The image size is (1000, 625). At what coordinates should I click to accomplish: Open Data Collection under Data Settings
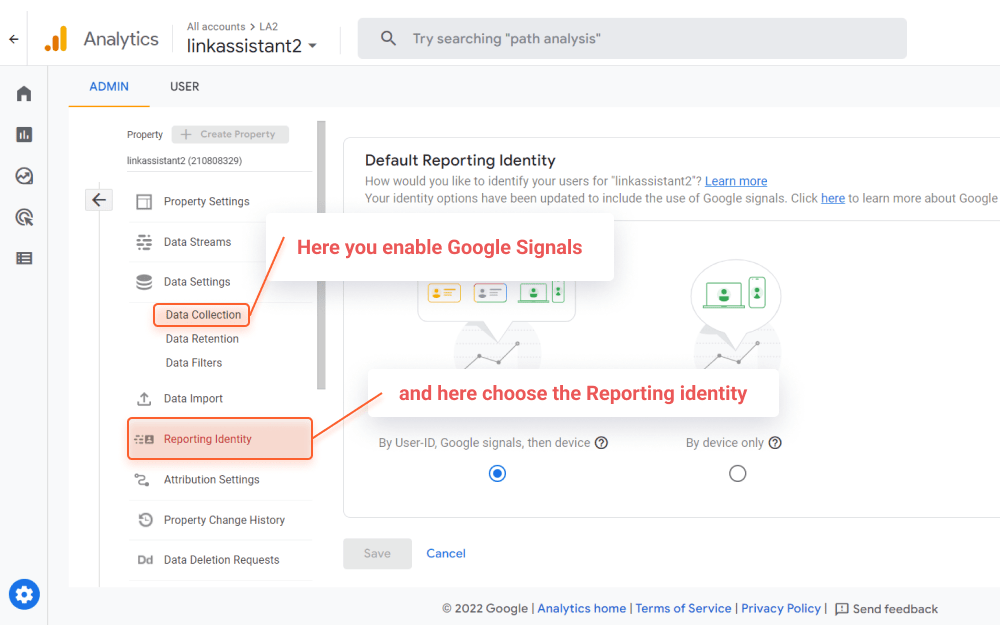203,315
